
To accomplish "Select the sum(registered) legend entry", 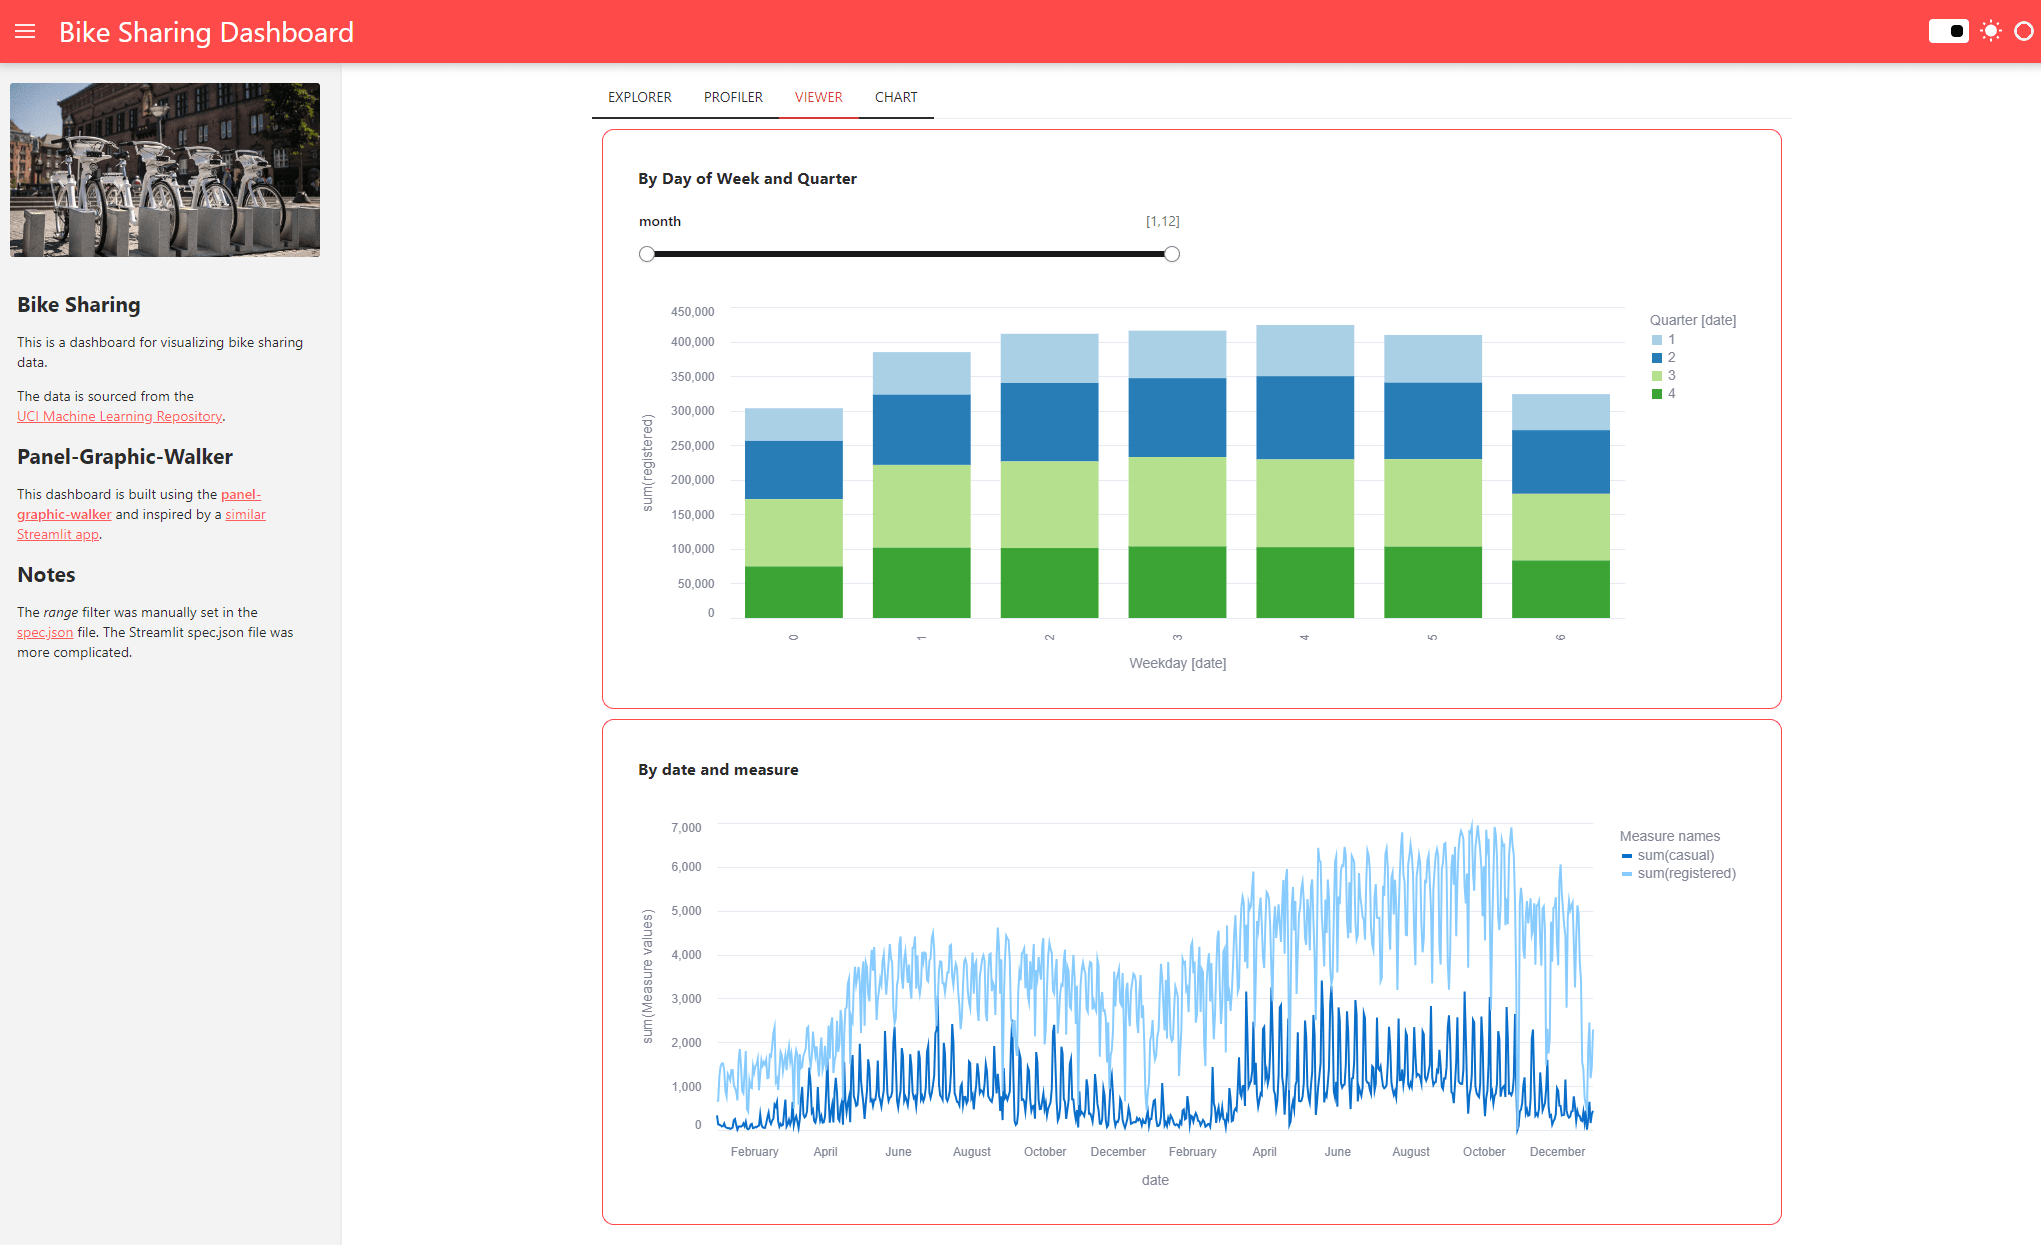I will (x=1687, y=873).
